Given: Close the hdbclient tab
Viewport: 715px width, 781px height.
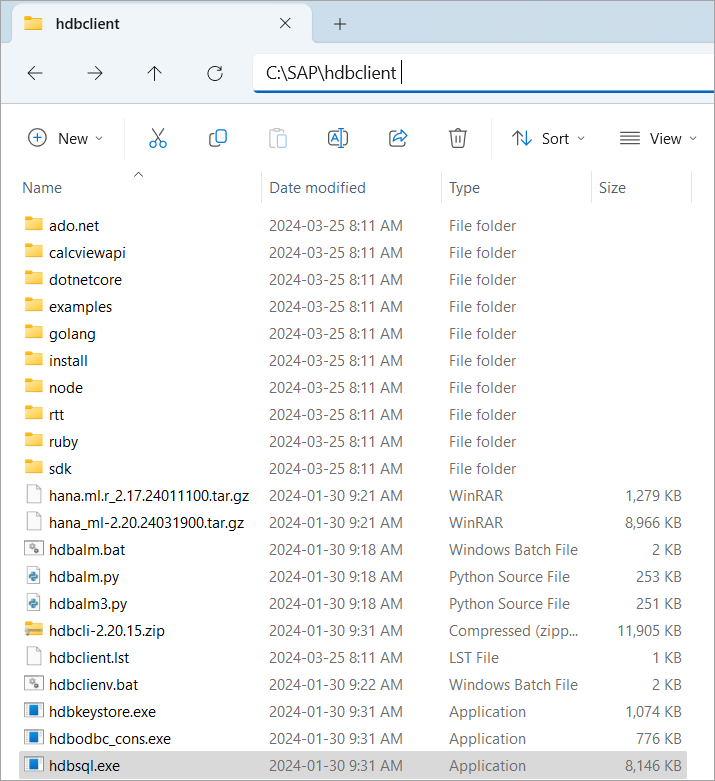Looking at the screenshot, I should pos(285,23).
